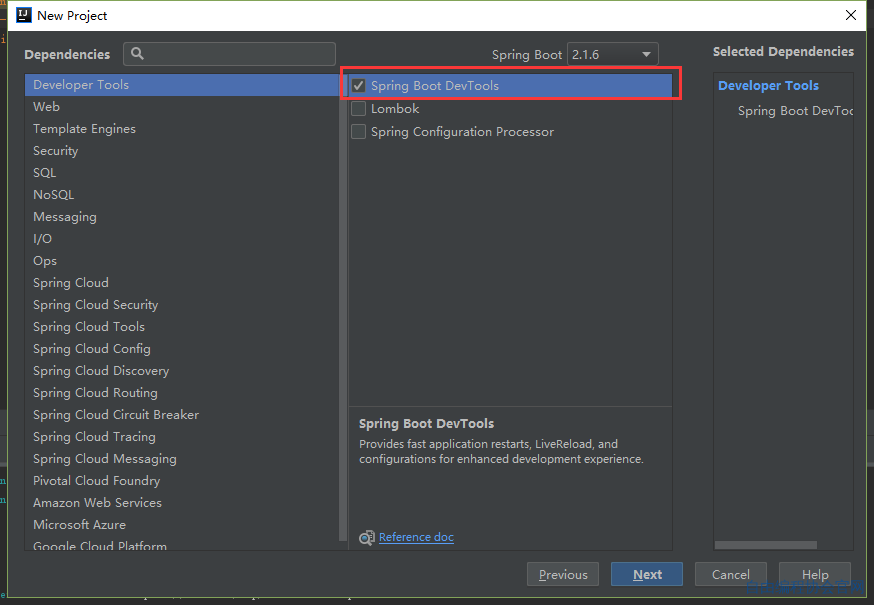Click the Cancel button
This screenshot has width=874, height=605.
pos(731,574)
